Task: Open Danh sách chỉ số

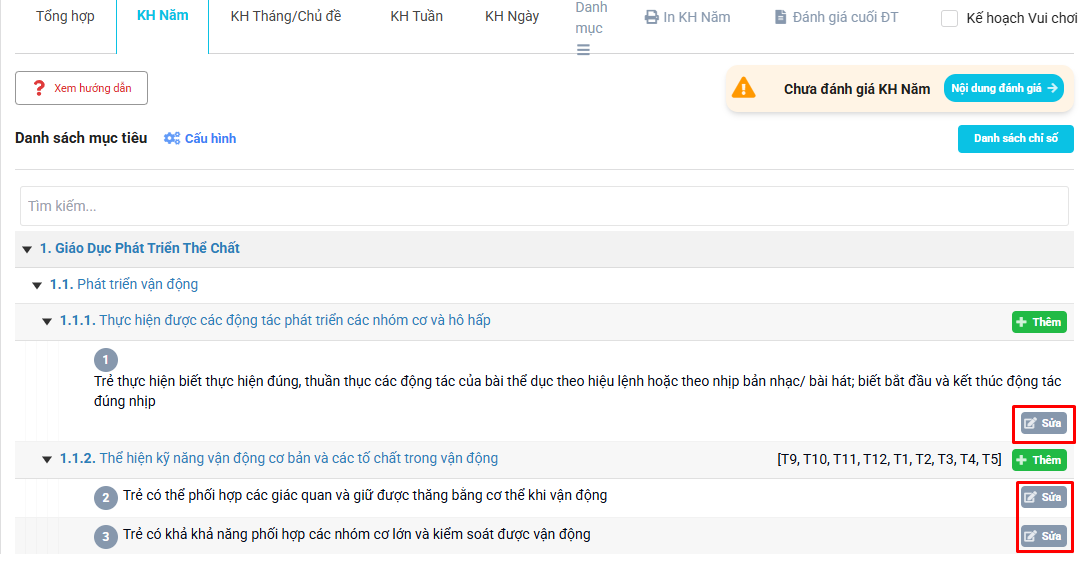Action: click(x=1016, y=139)
